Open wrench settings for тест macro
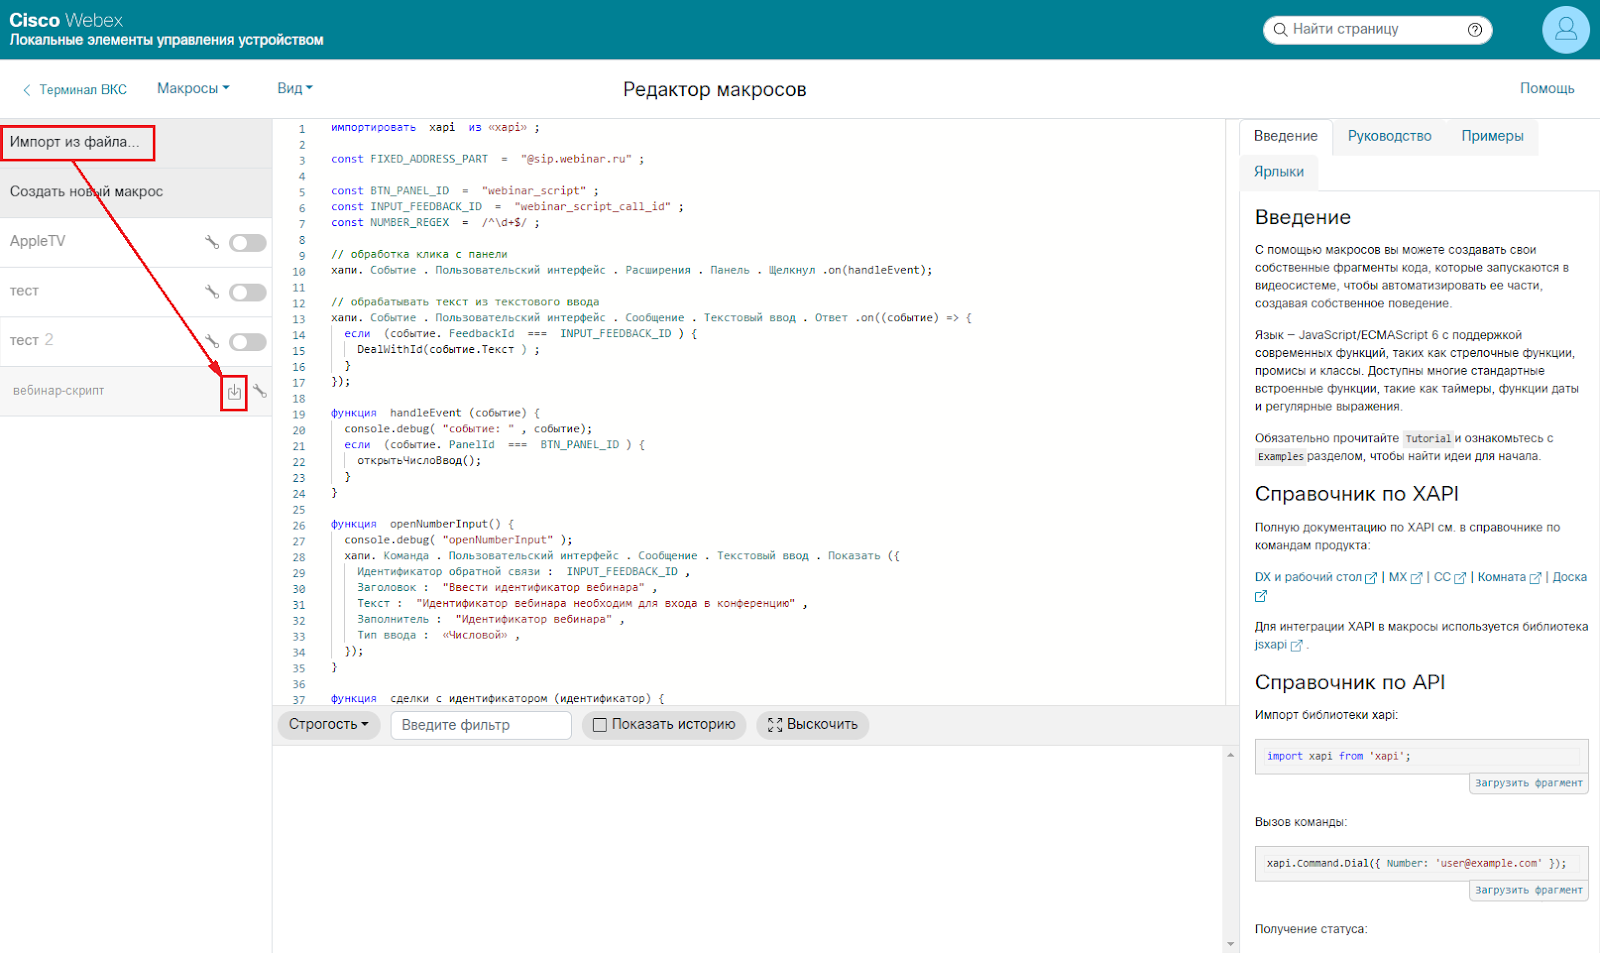The image size is (1600, 958). tap(212, 292)
